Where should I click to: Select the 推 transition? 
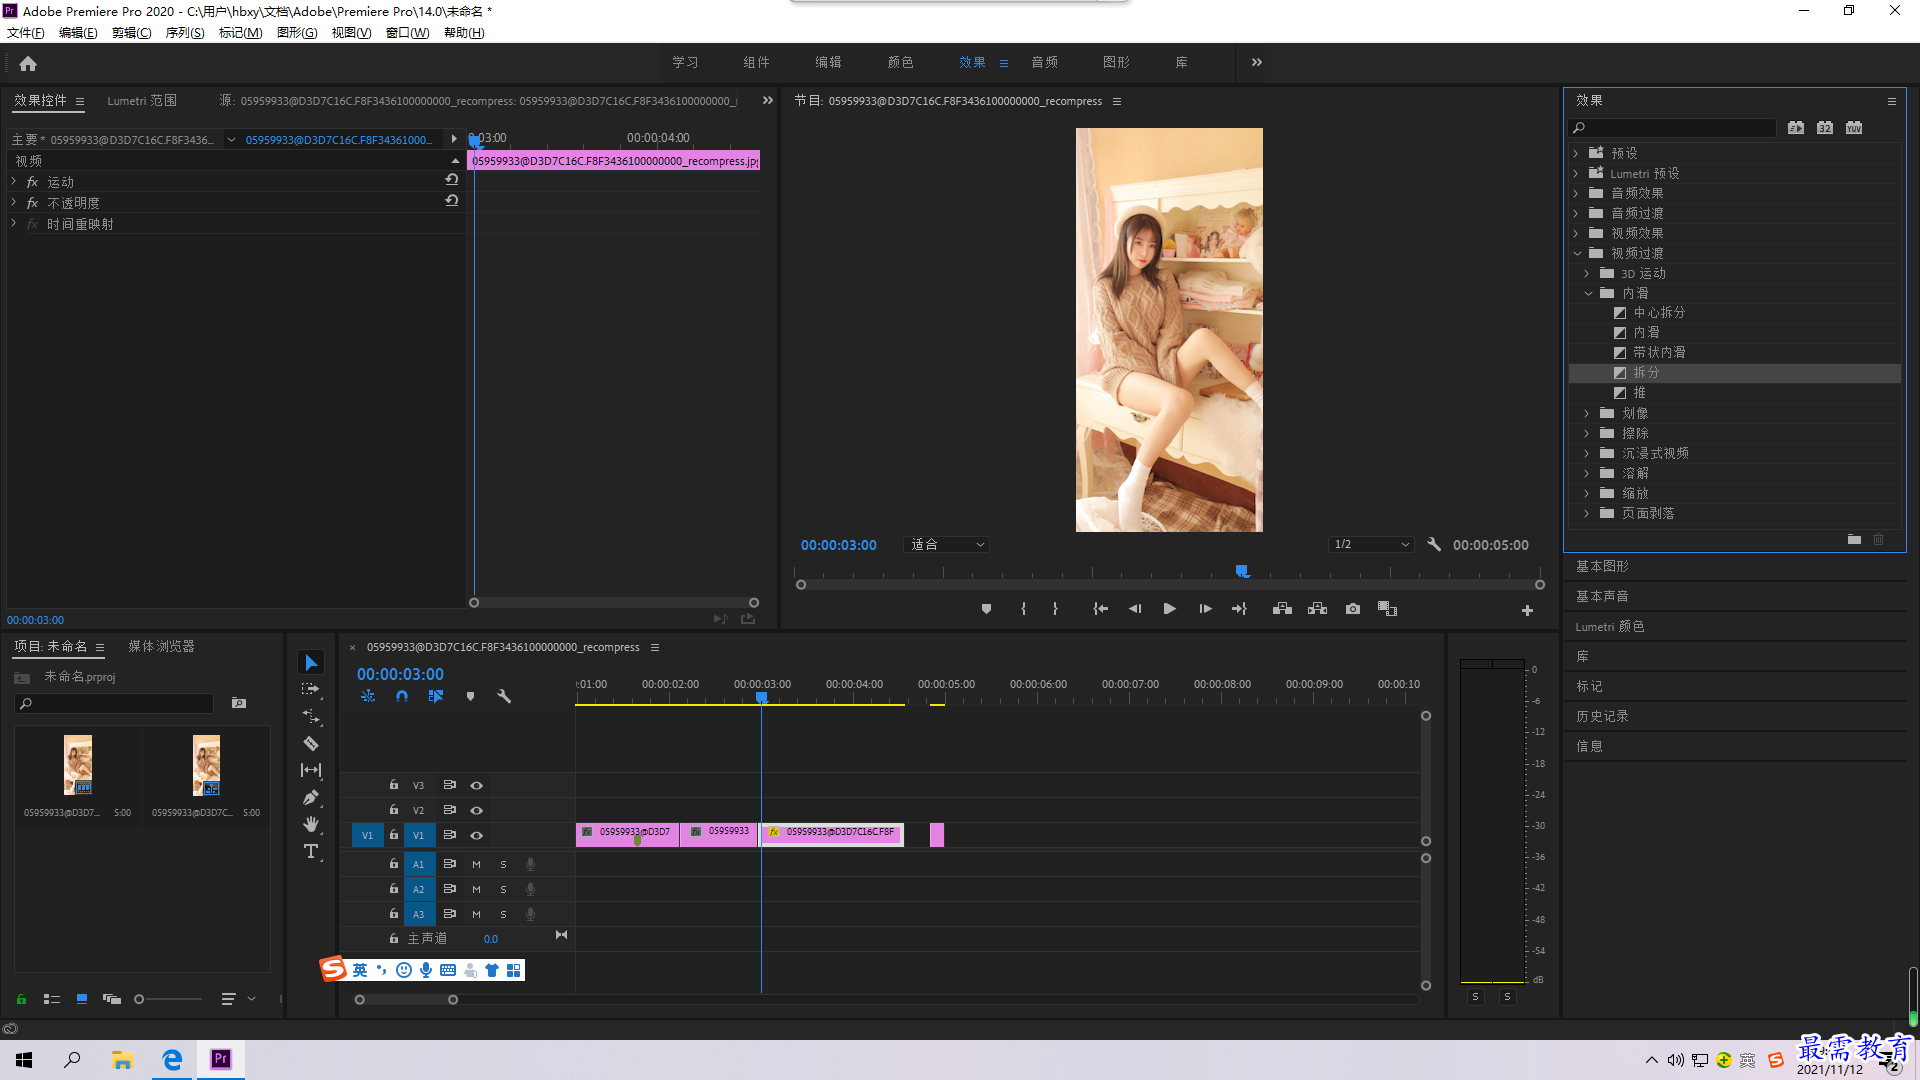point(1639,393)
